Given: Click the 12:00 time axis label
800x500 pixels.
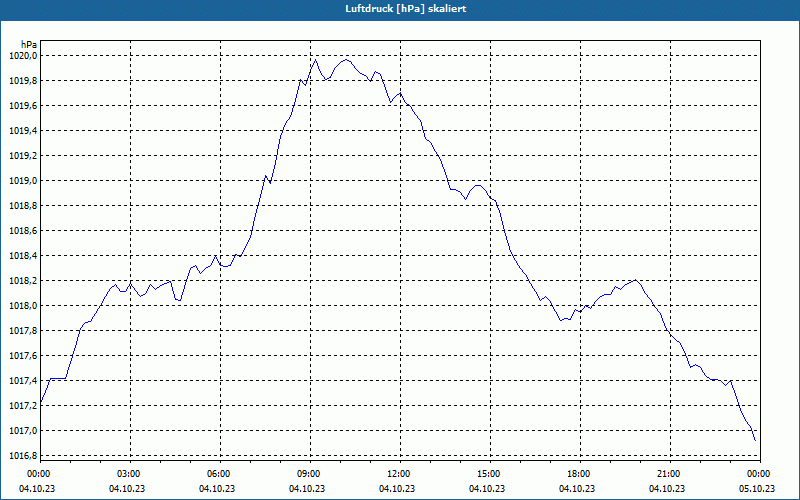Looking at the screenshot, I should click(x=400, y=474).
